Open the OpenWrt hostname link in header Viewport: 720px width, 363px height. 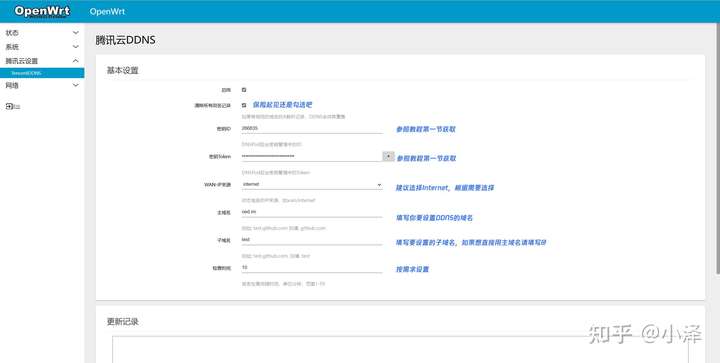point(107,11)
